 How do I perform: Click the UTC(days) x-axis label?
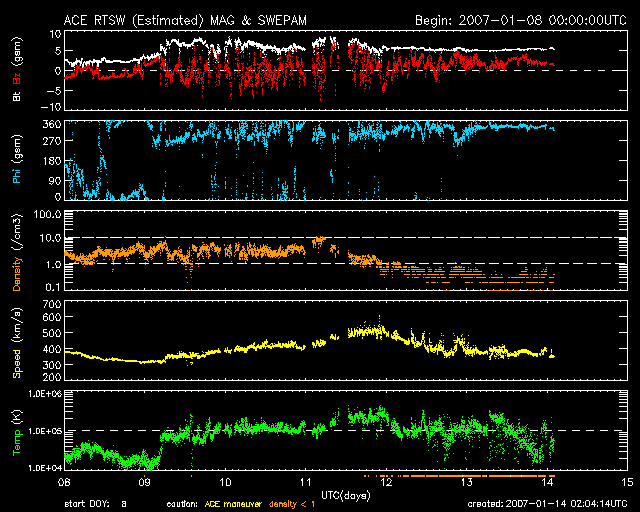point(337,496)
